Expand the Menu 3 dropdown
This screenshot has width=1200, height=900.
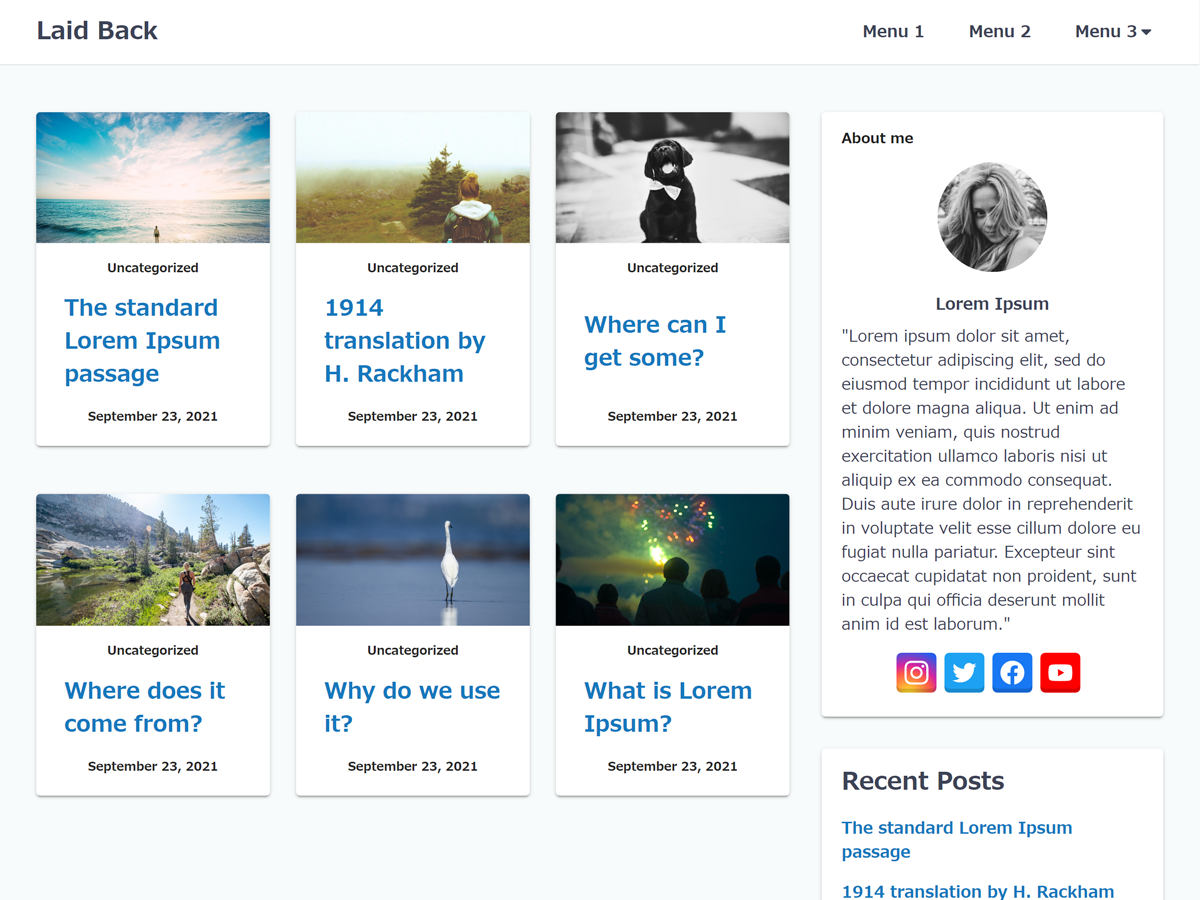1112,32
